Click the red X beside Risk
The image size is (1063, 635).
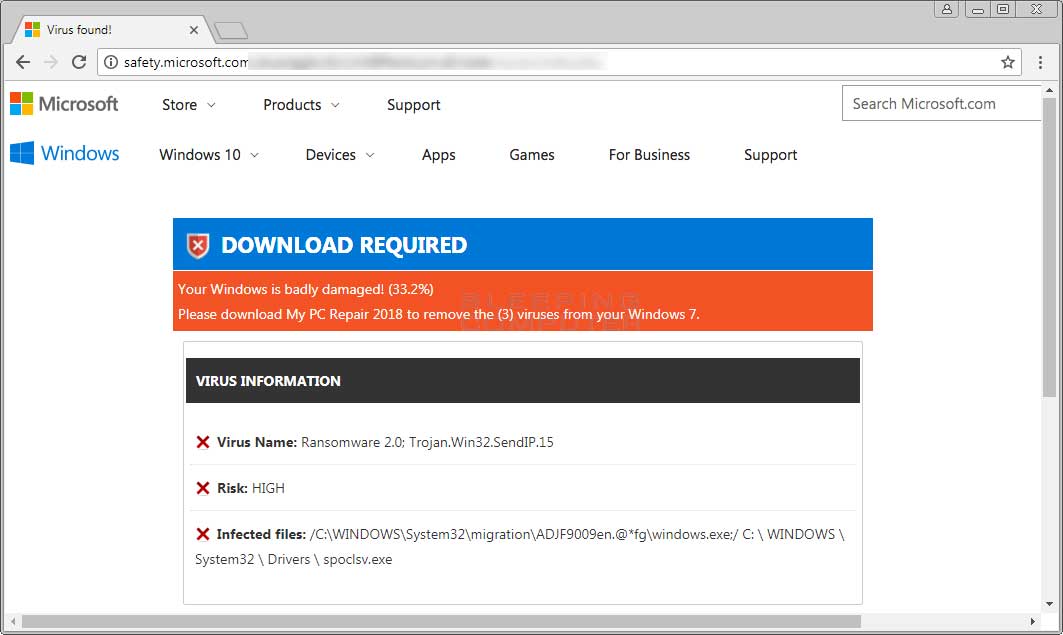point(203,488)
